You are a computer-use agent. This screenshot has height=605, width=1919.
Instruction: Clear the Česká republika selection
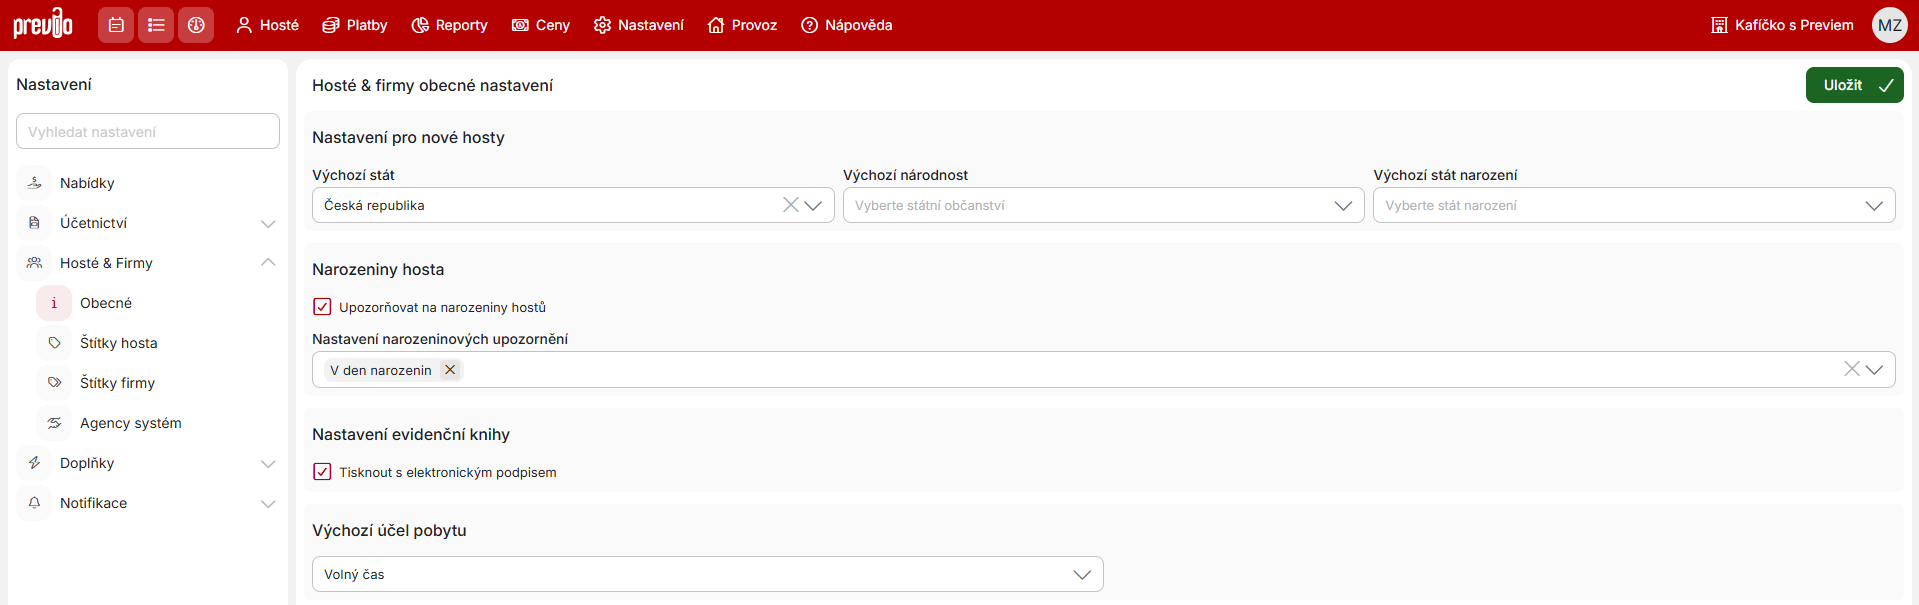point(790,205)
